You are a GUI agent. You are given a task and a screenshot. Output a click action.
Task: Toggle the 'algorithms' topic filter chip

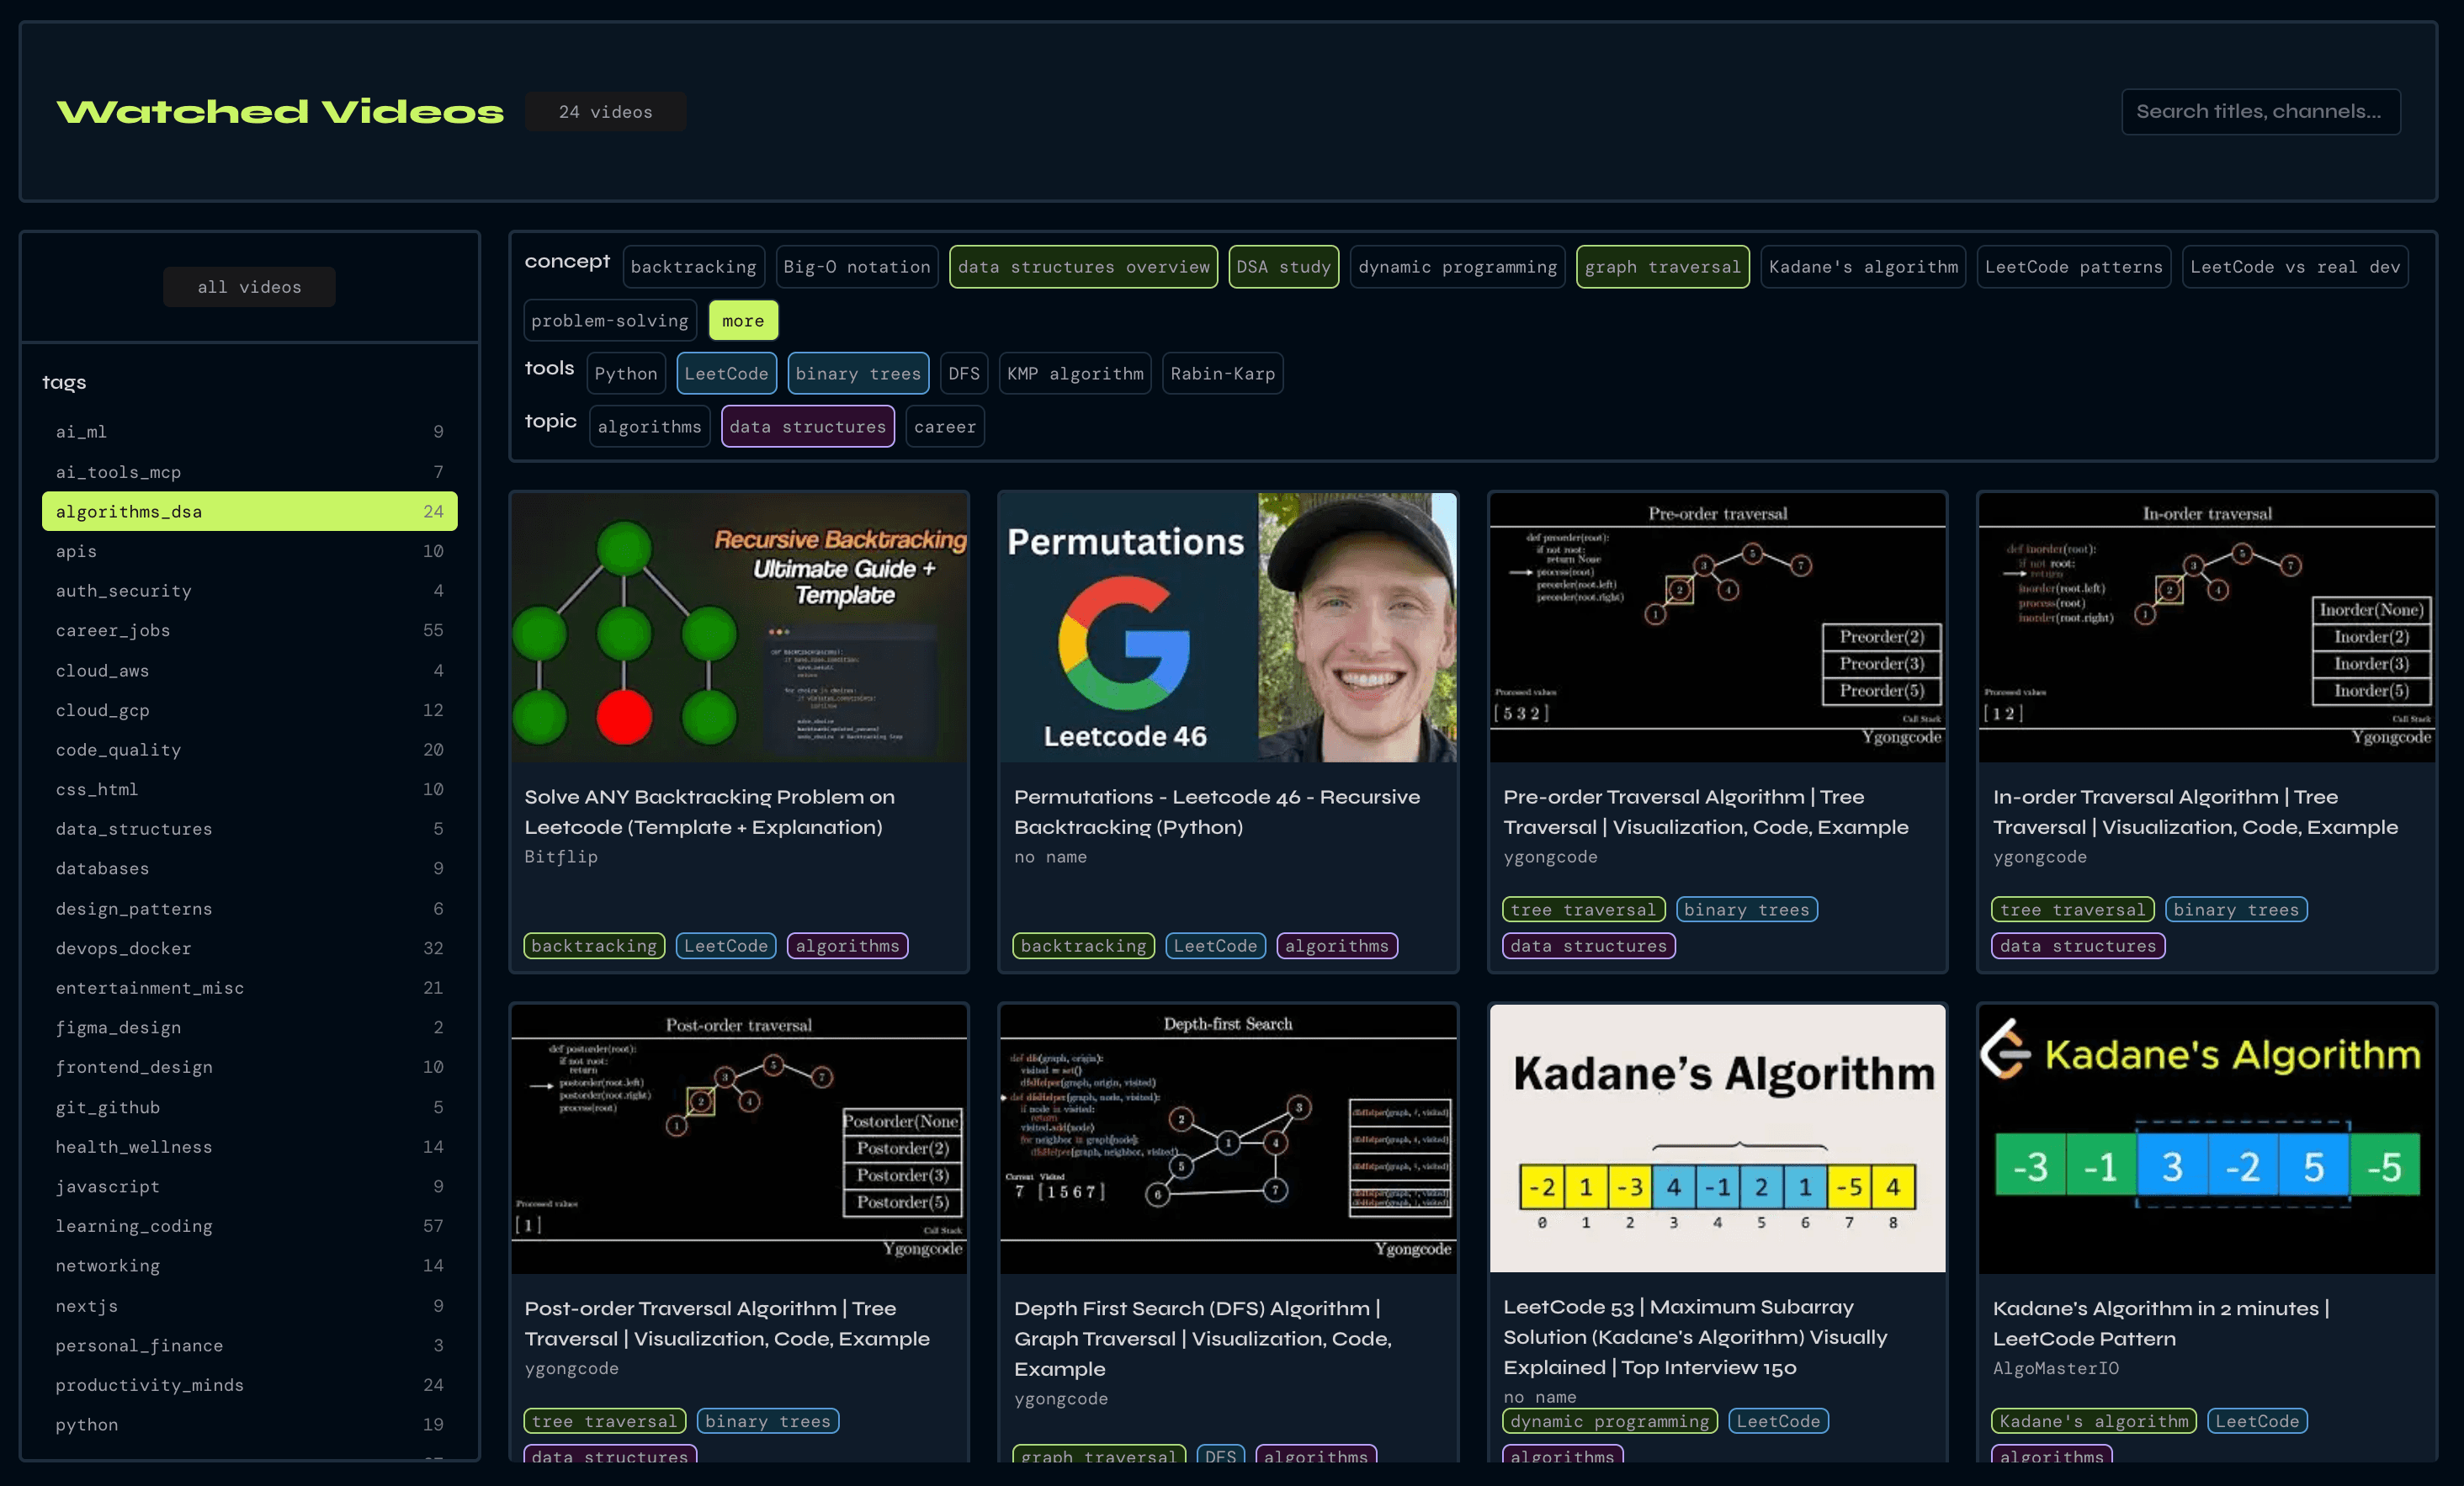(650, 426)
